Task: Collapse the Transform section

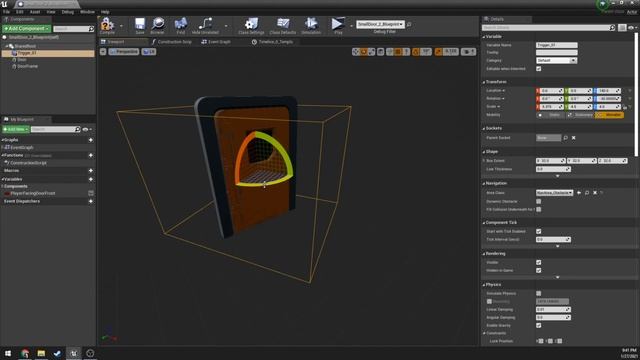Action: click(x=484, y=82)
